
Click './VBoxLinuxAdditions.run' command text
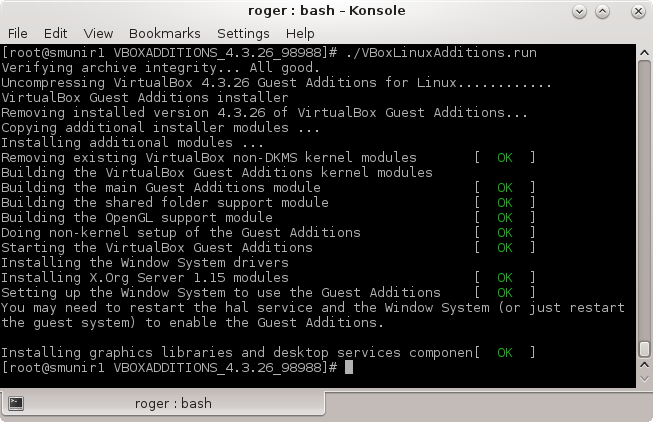coord(441,52)
